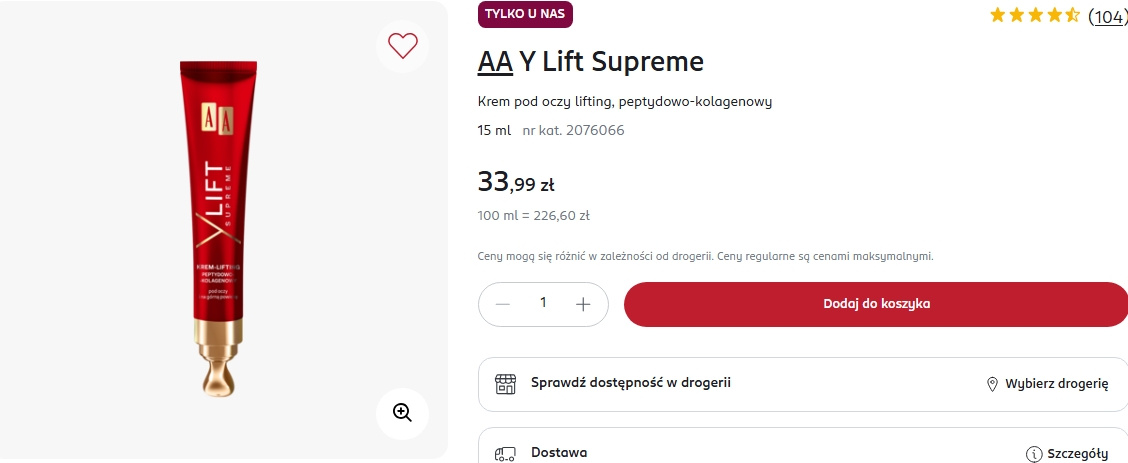1128x463 pixels.
Task: Expand the Dostawa section label
Action: pyautogui.click(x=559, y=453)
